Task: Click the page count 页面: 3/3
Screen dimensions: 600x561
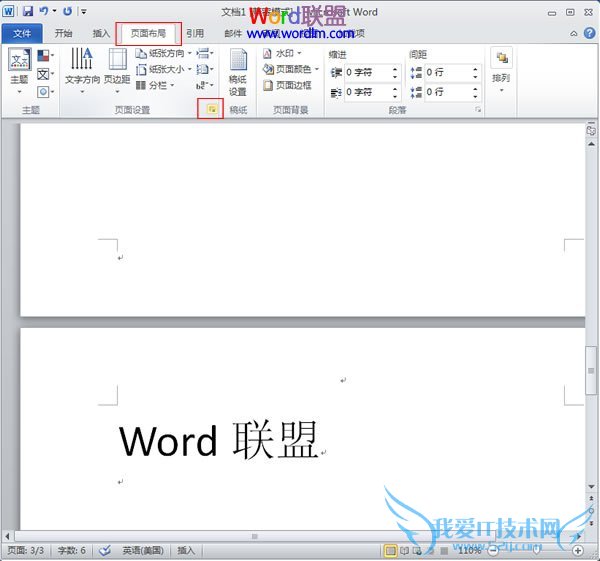Action: tap(26, 551)
